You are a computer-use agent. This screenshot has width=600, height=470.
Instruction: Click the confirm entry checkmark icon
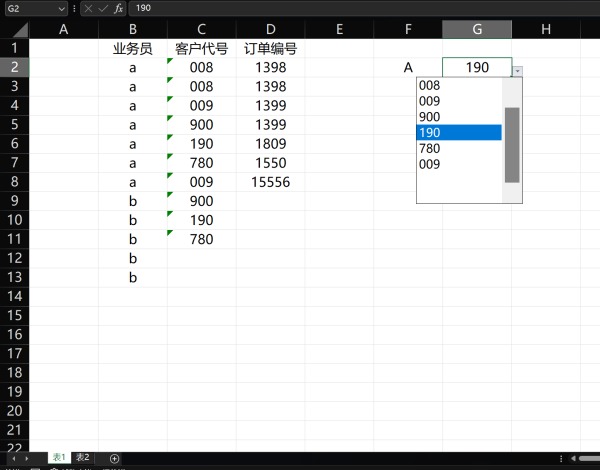pyautogui.click(x=103, y=8)
